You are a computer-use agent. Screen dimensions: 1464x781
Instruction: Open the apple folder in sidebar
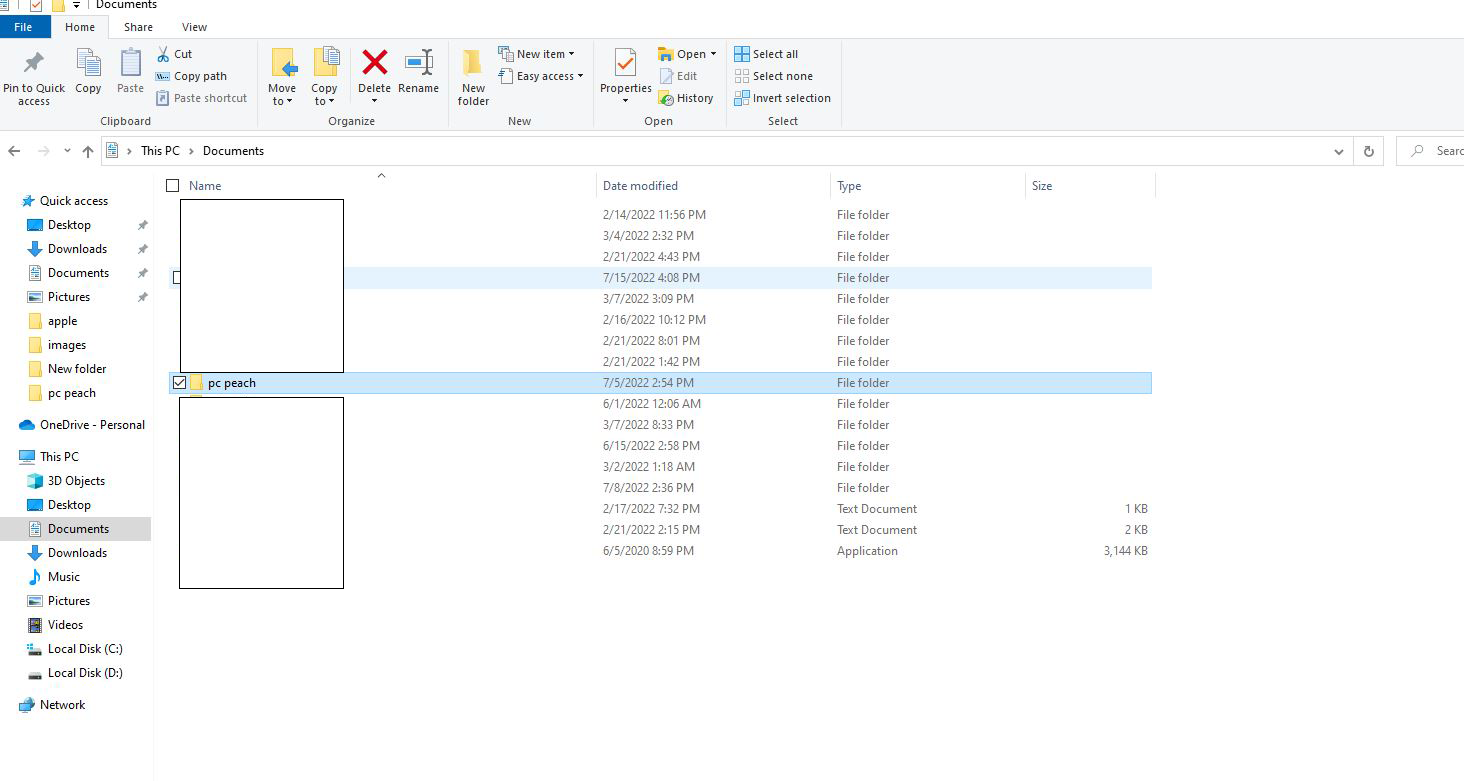(x=62, y=321)
